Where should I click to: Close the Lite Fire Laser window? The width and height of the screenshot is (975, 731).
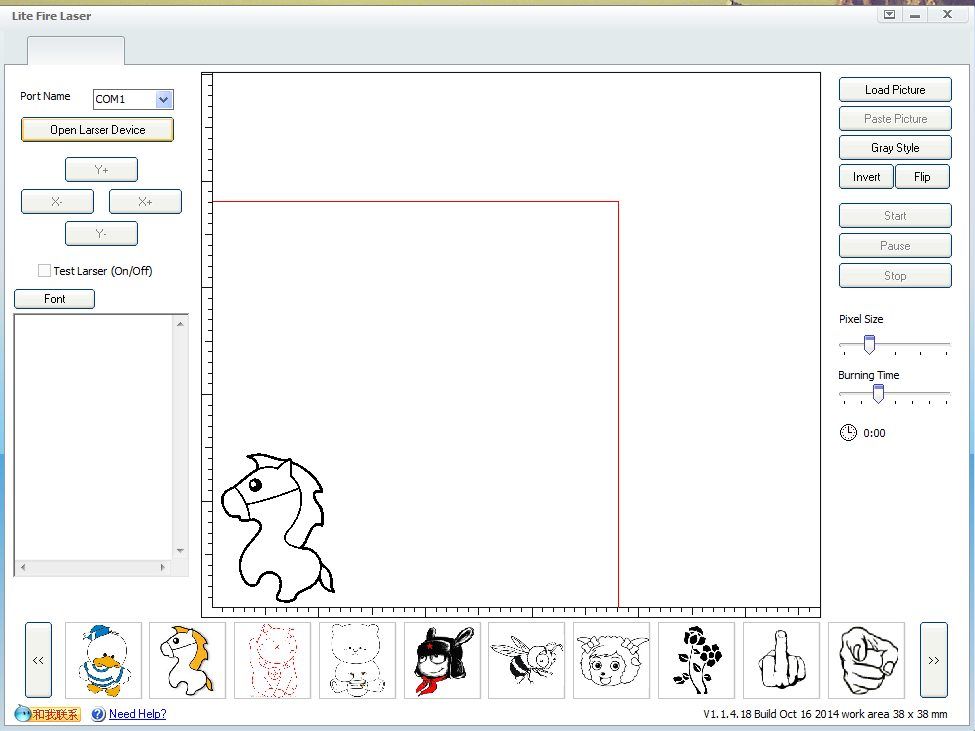point(947,14)
